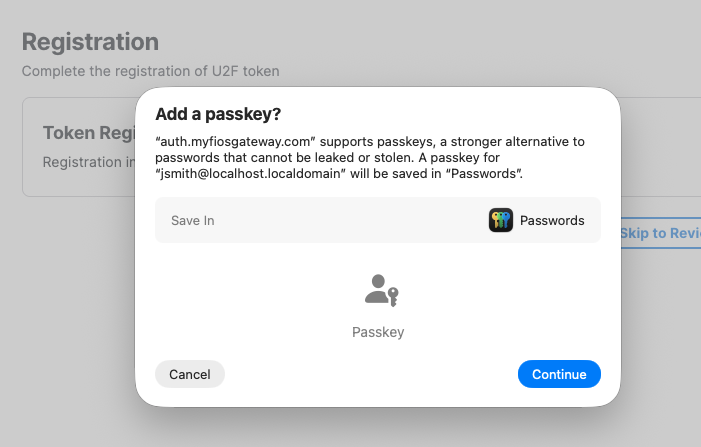Screen dimensions: 701x447
Task: Click the quoted "Passwords" ending the description
Action: 486,174
